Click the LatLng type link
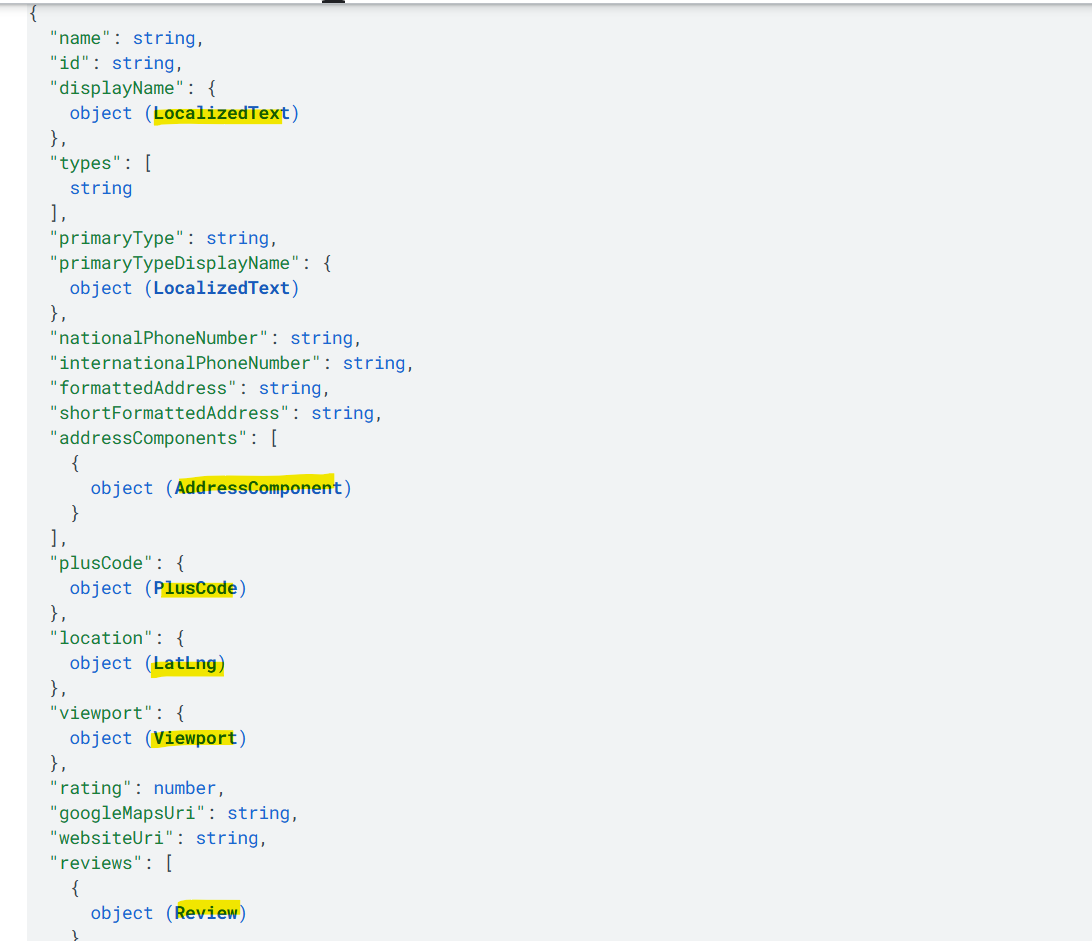This screenshot has height=941, width=1092. (185, 664)
